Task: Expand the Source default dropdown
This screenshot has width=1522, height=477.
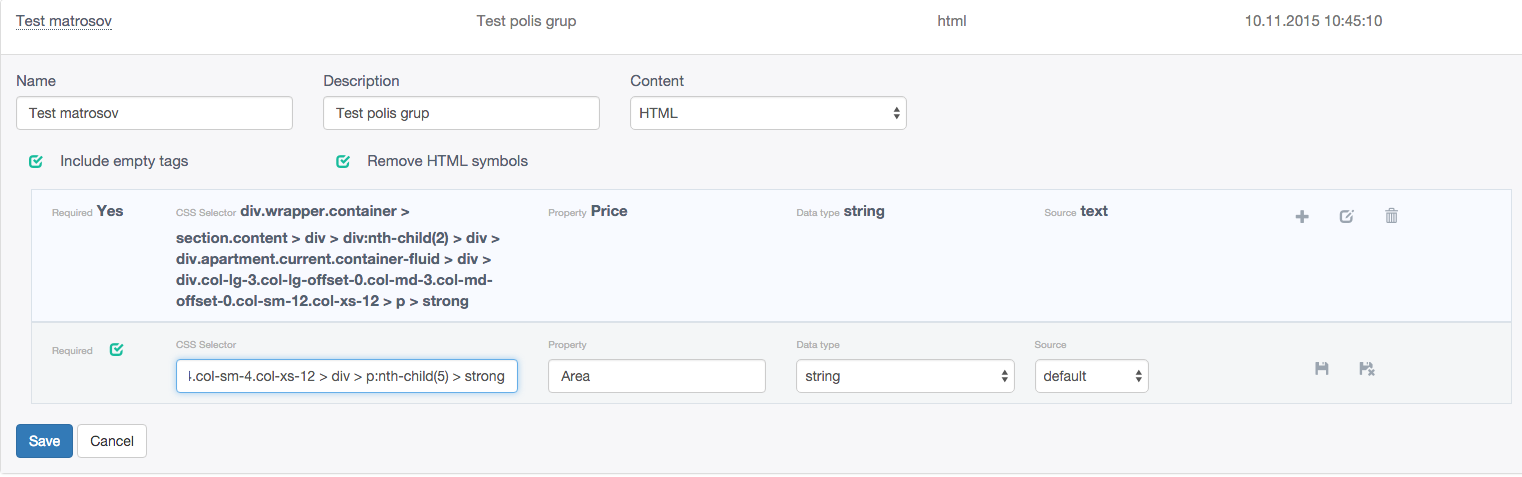Action: click(1092, 376)
